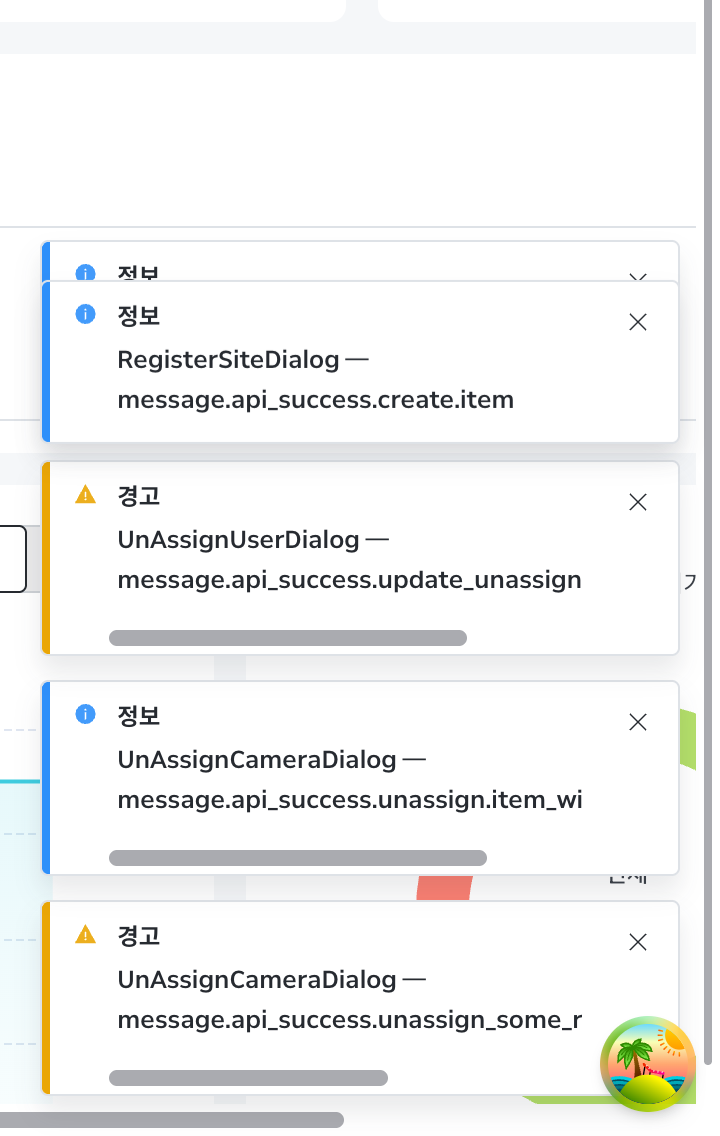Dismiss the UnAssignUserDialog warning toast
The height and width of the screenshot is (1136, 720).
pyautogui.click(x=638, y=502)
